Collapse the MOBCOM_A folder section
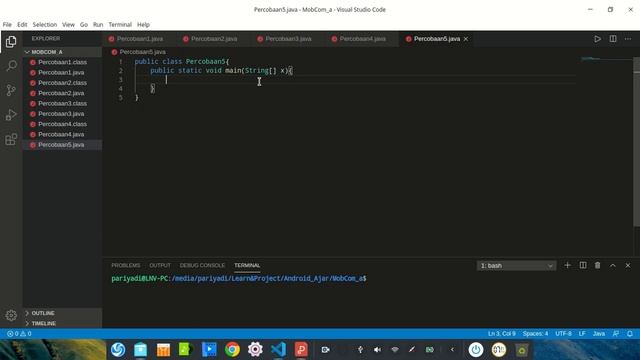640x360 pixels. 62,52
